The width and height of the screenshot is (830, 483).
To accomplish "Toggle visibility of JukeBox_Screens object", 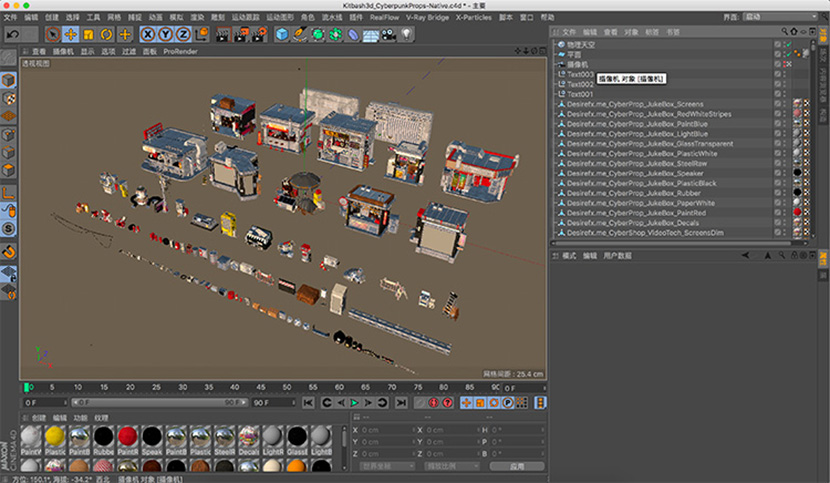I will 784,104.
